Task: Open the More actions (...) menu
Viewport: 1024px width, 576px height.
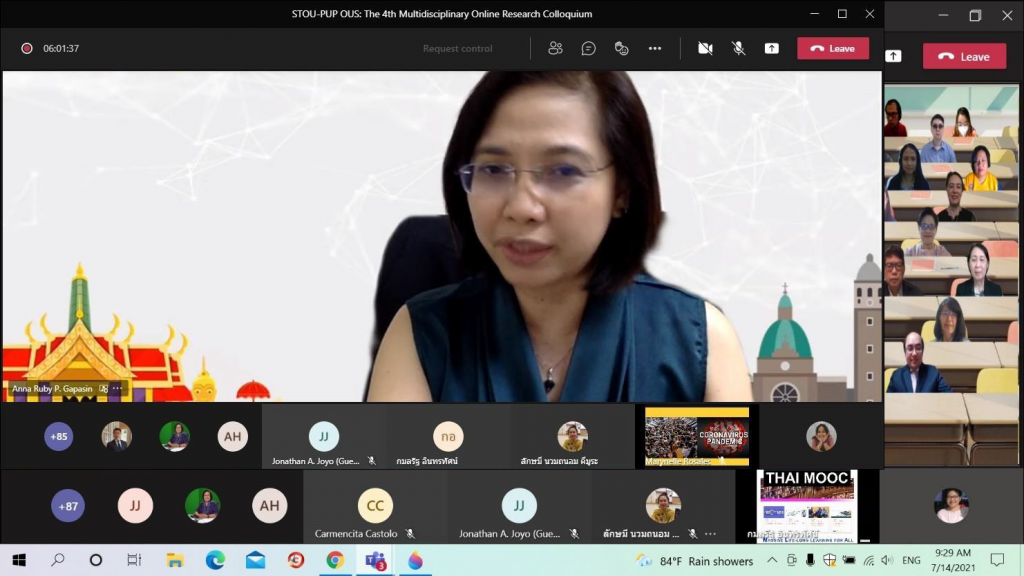Action: [x=655, y=48]
